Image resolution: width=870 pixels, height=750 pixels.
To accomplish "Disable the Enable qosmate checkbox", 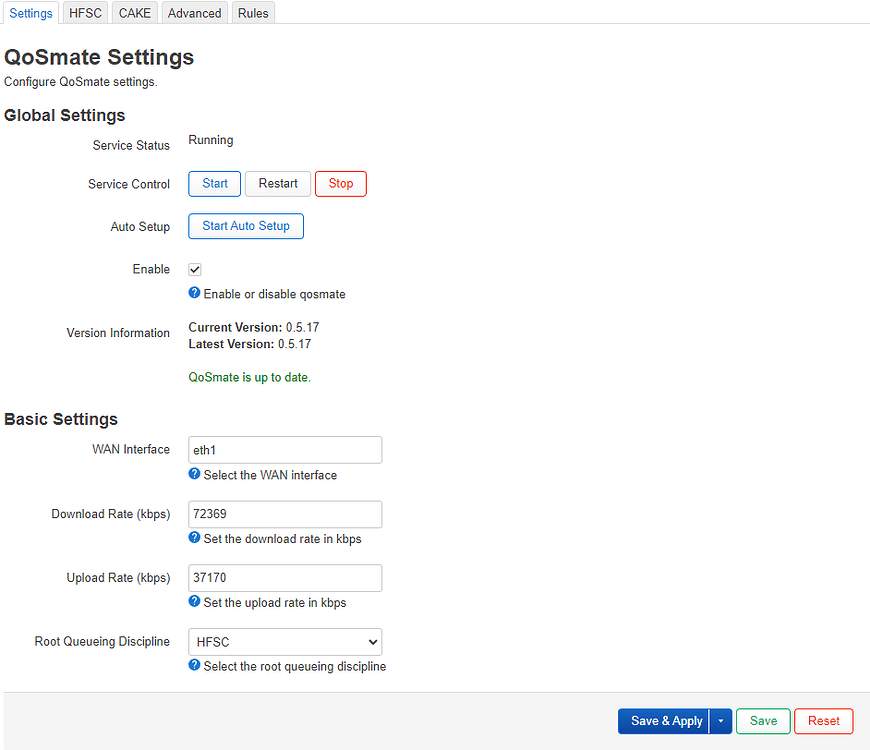I will pos(194,269).
